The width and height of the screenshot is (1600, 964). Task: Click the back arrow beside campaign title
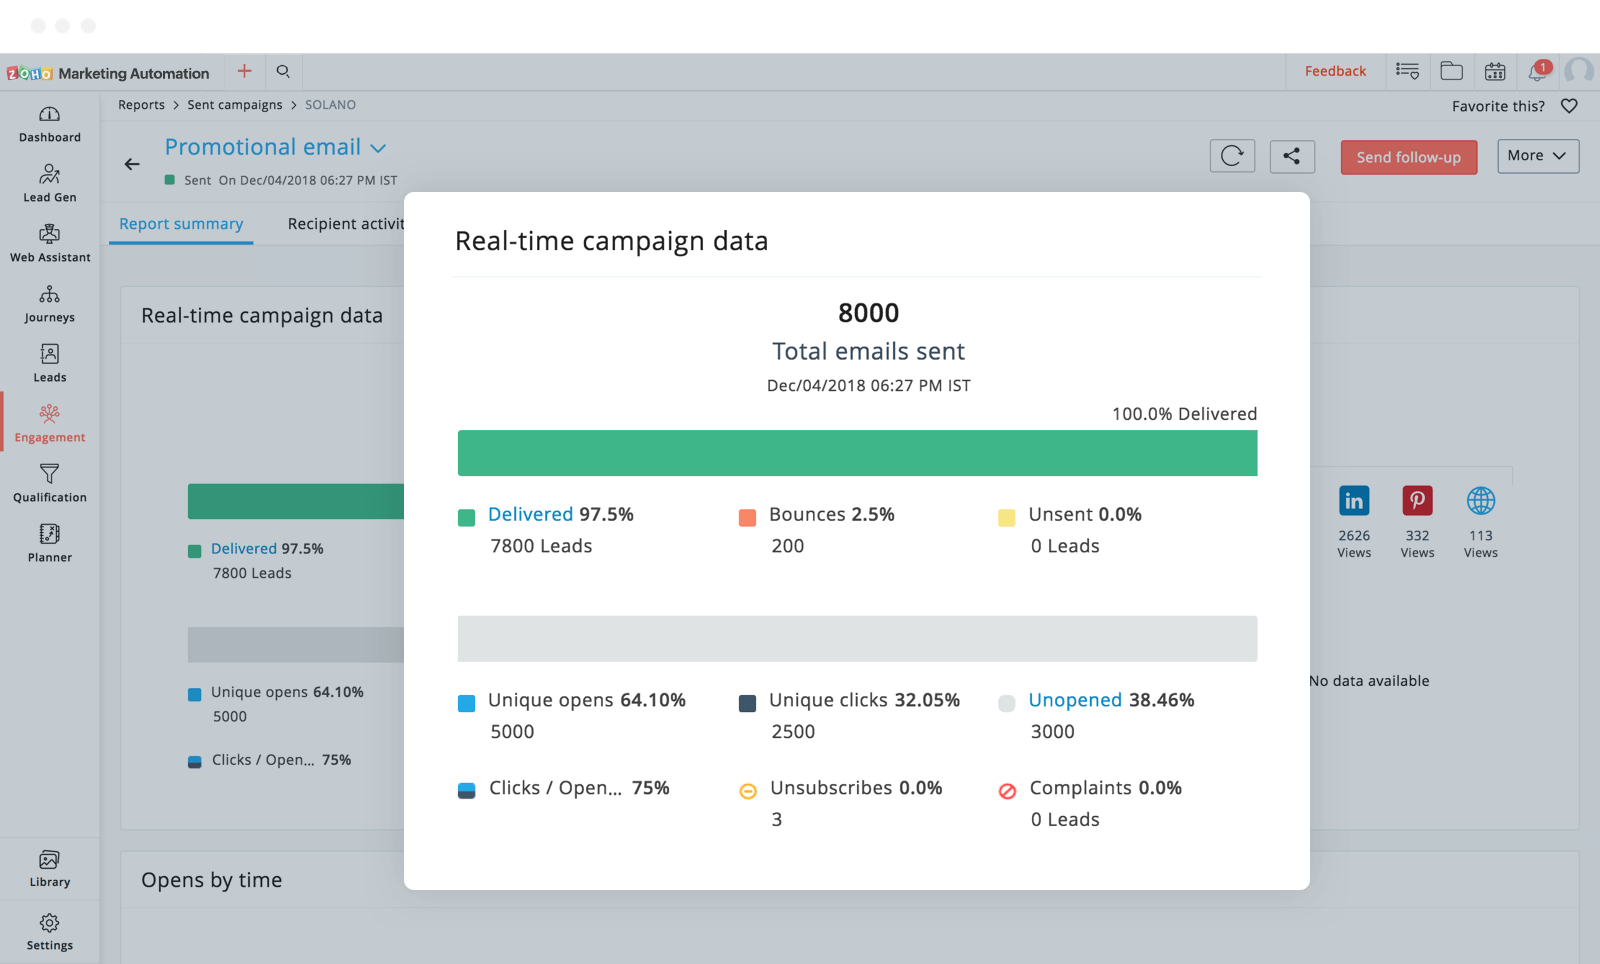coord(132,164)
